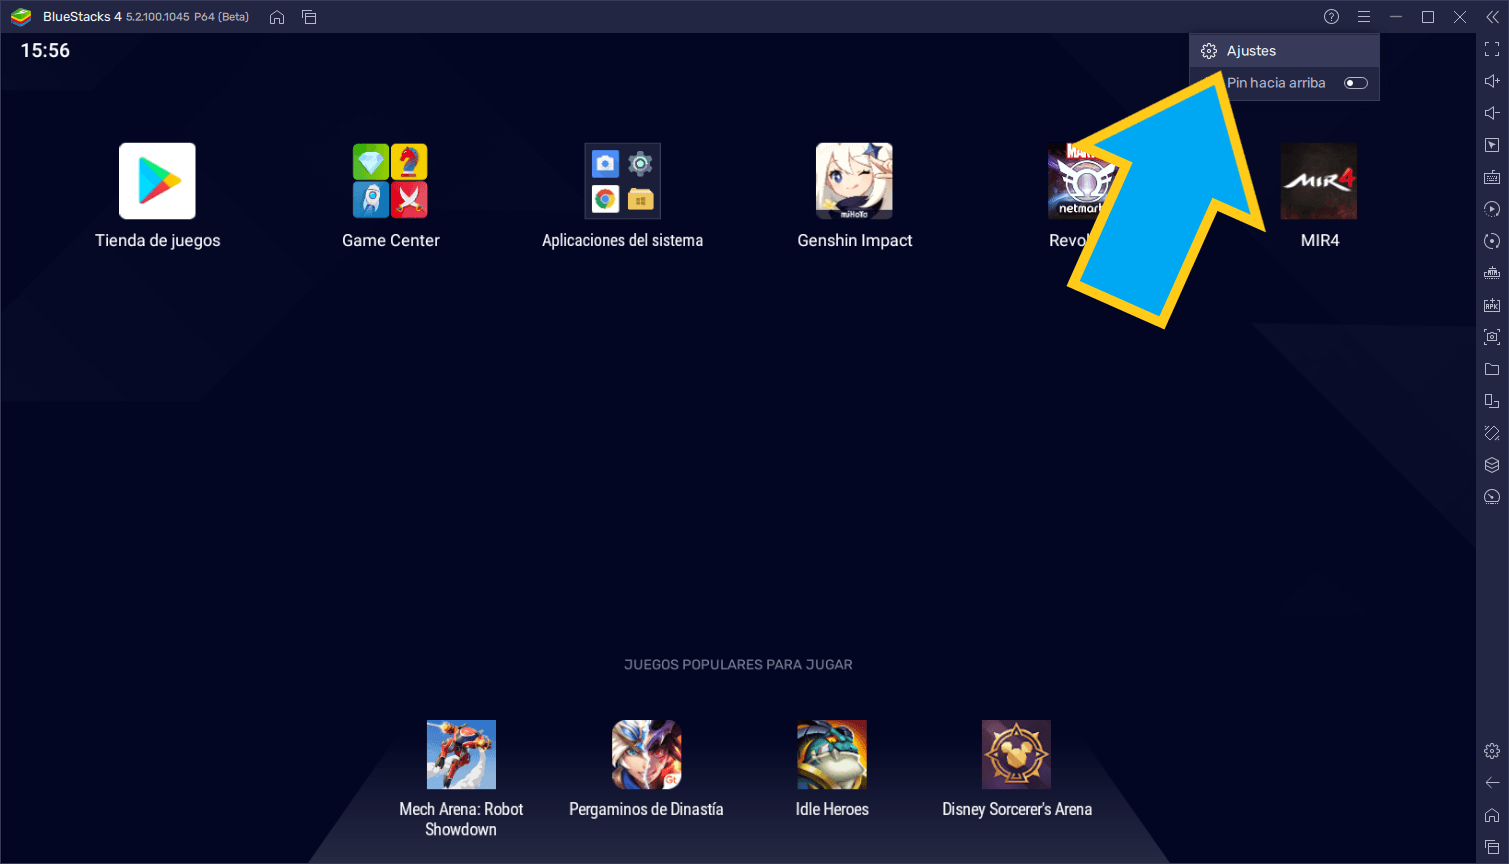Open the multi-window icon in title bar
The width and height of the screenshot is (1509, 864).
(x=309, y=17)
